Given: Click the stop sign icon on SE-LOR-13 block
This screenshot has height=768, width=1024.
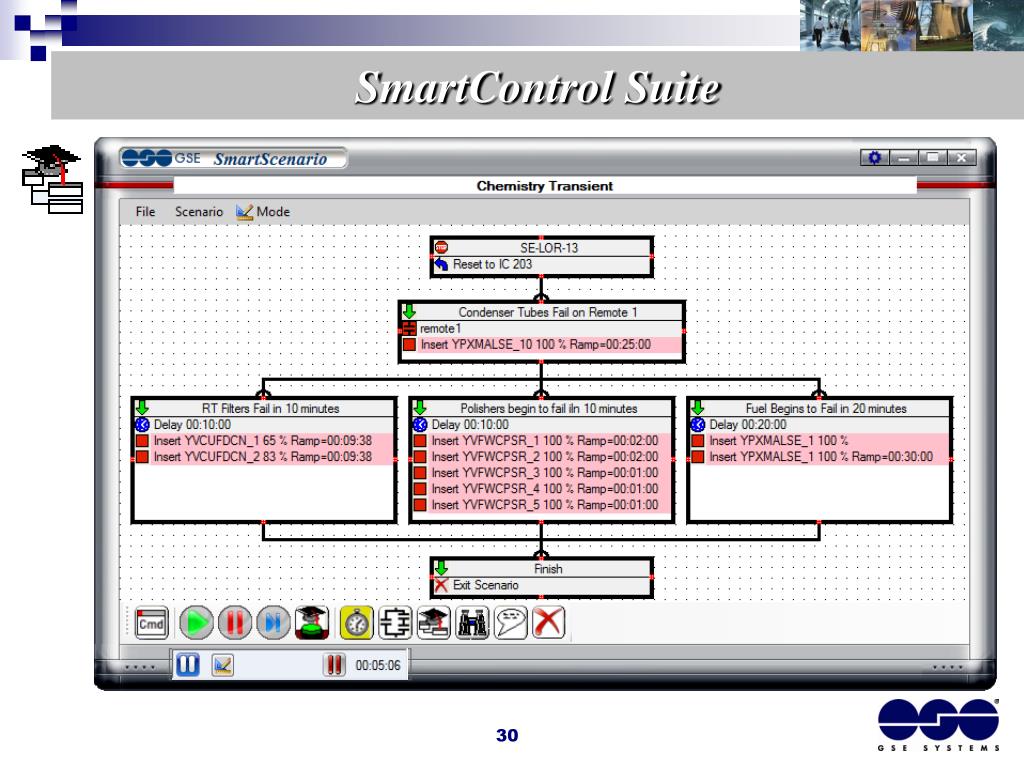Looking at the screenshot, I should tap(441, 248).
